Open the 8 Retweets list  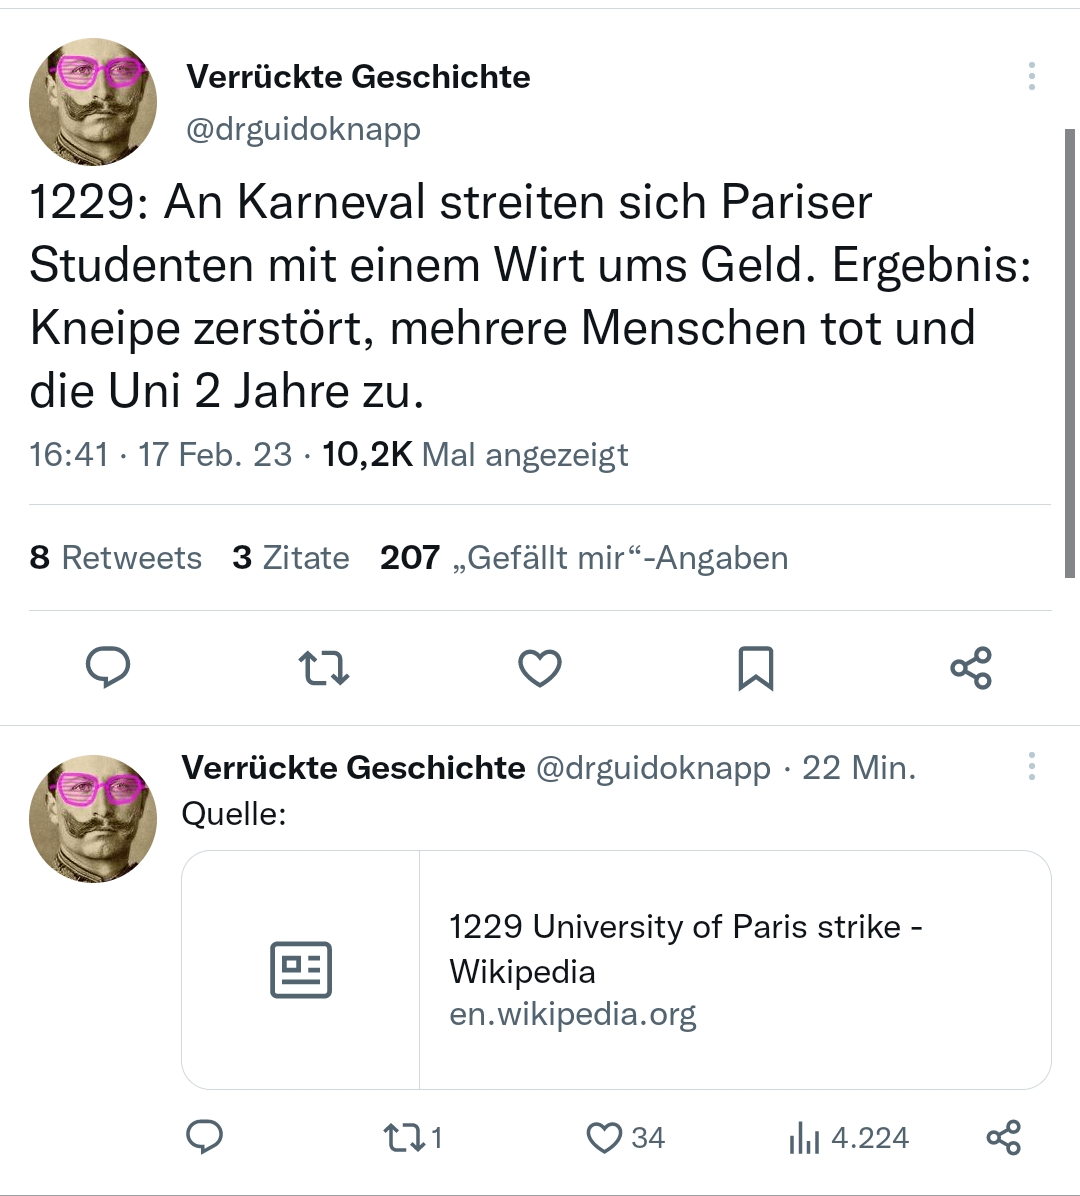pos(116,557)
